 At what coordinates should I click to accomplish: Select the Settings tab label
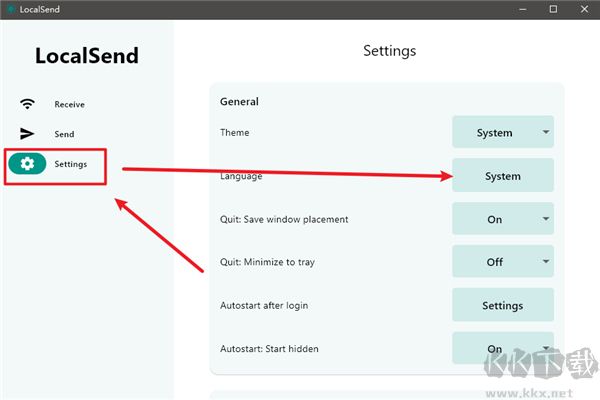(x=70, y=164)
